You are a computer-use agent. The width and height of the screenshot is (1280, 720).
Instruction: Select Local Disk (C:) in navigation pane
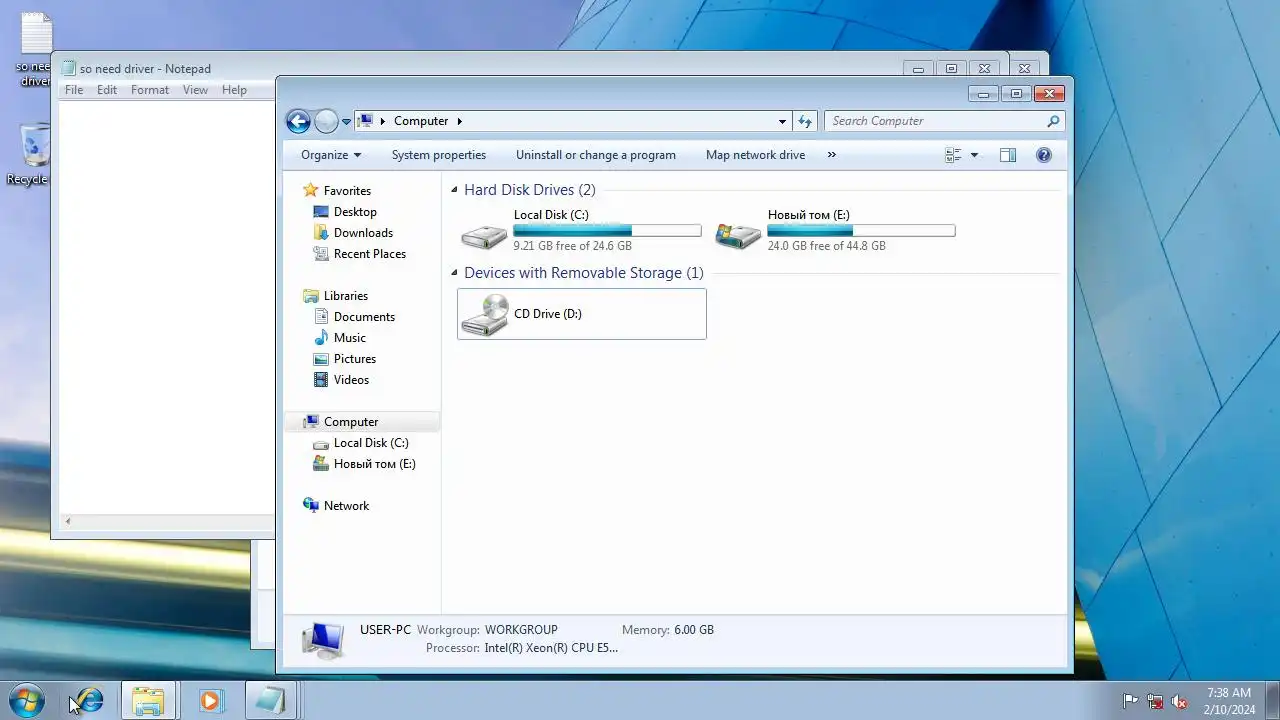click(x=371, y=443)
